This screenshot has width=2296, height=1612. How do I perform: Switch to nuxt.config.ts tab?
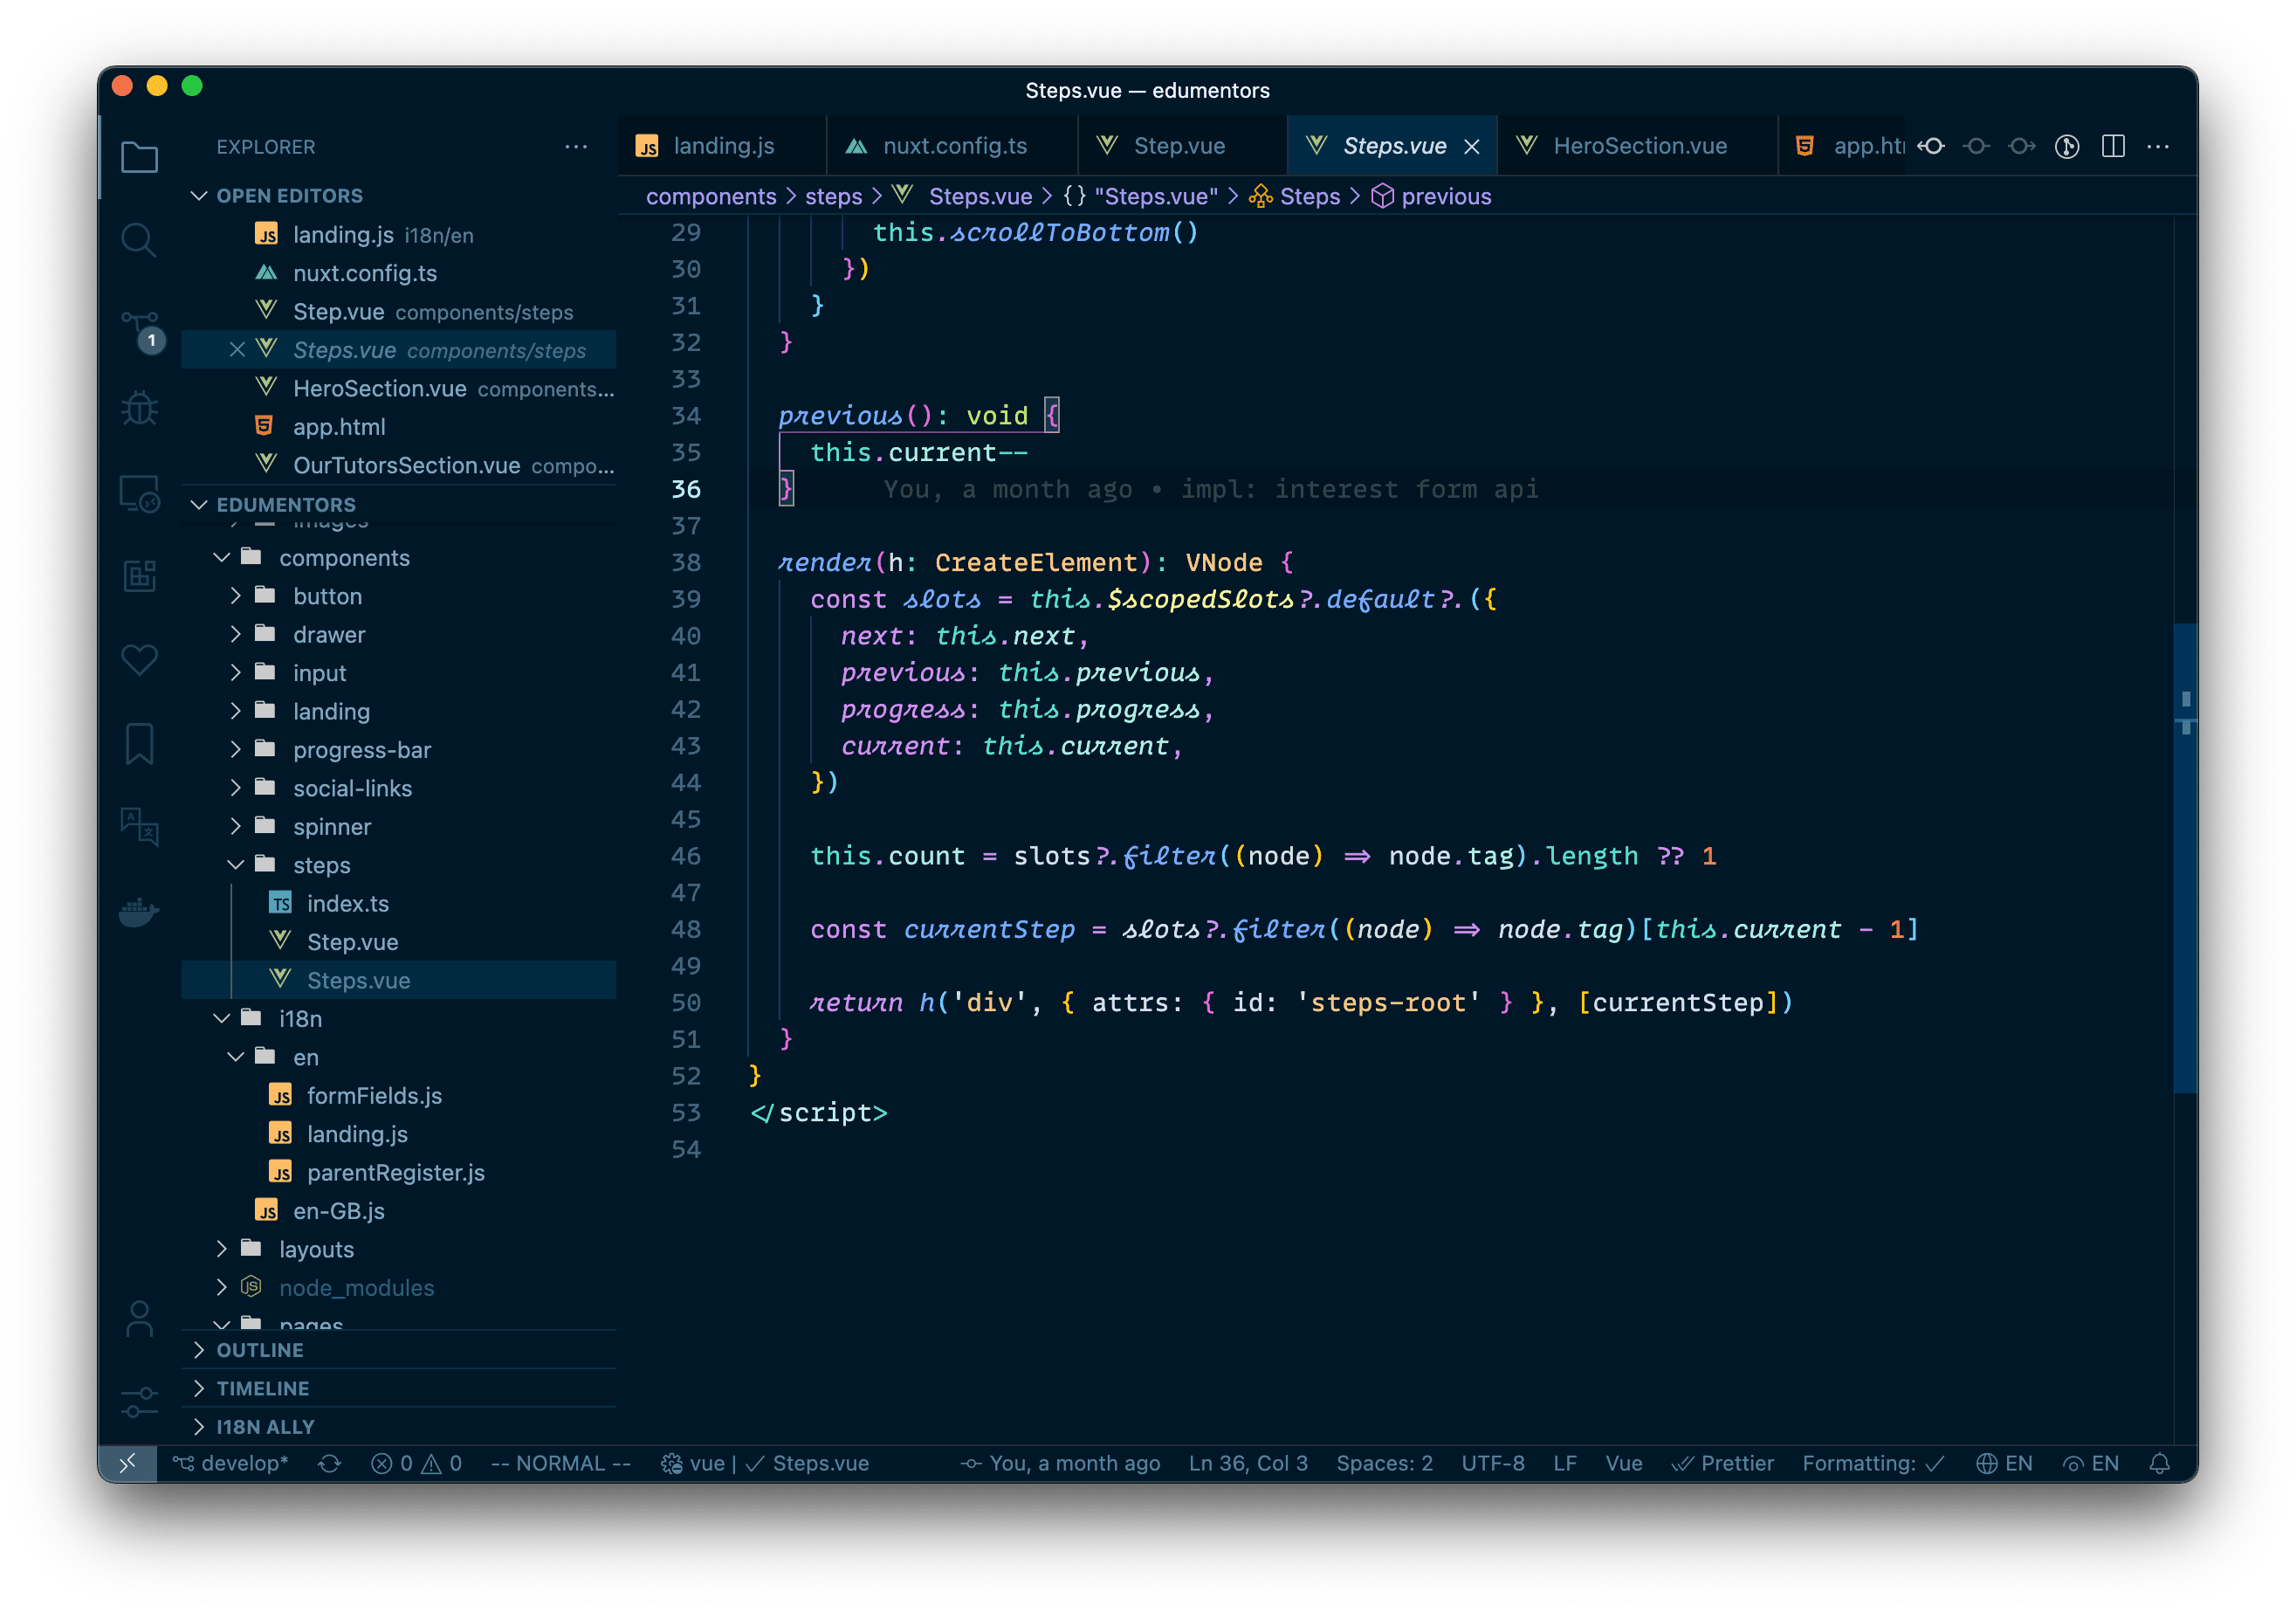tap(952, 146)
